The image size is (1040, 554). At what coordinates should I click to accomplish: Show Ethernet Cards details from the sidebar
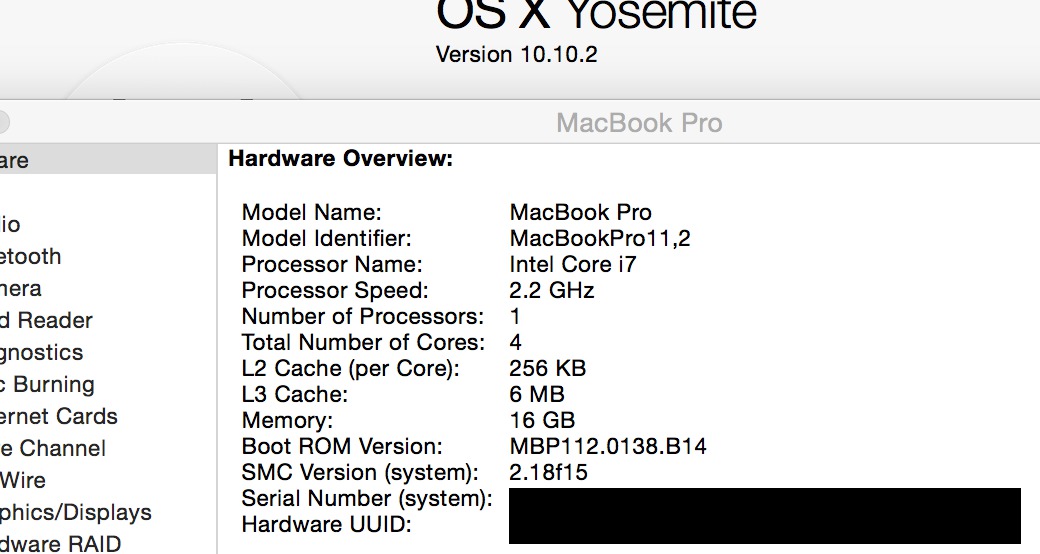click(58, 416)
